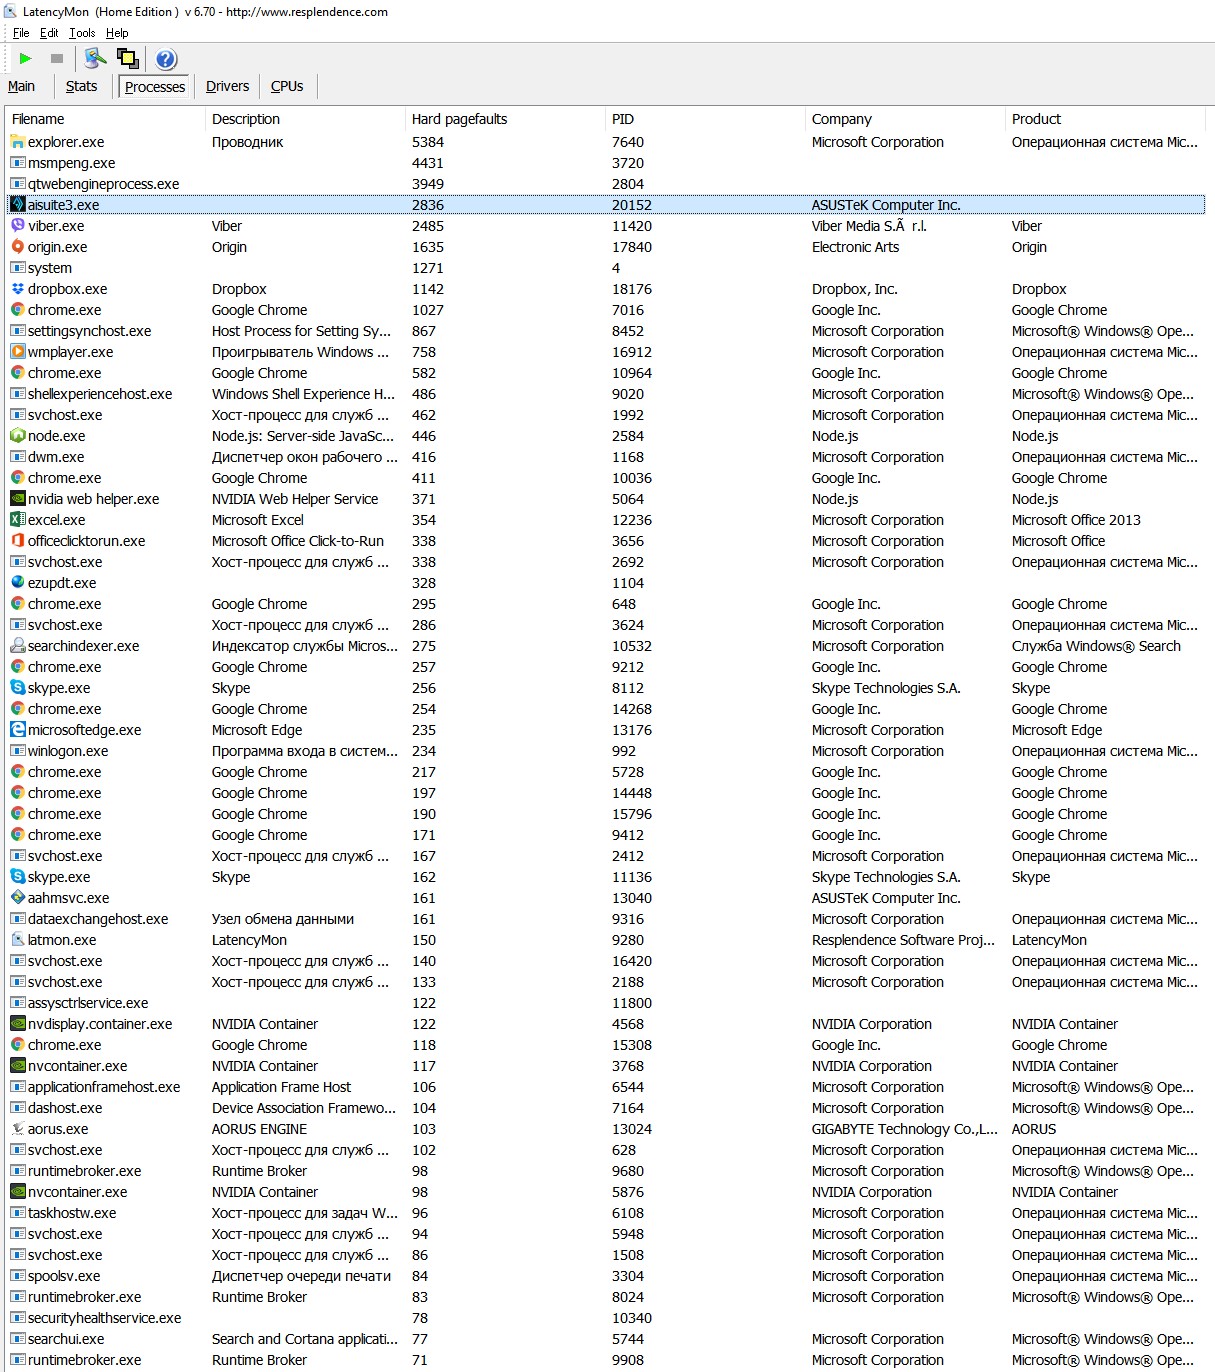Click the 'ASUSTeK Computer Inc.' cell for aisuite3.exe
1215x1372 pixels.
pyautogui.click(x=886, y=205)
